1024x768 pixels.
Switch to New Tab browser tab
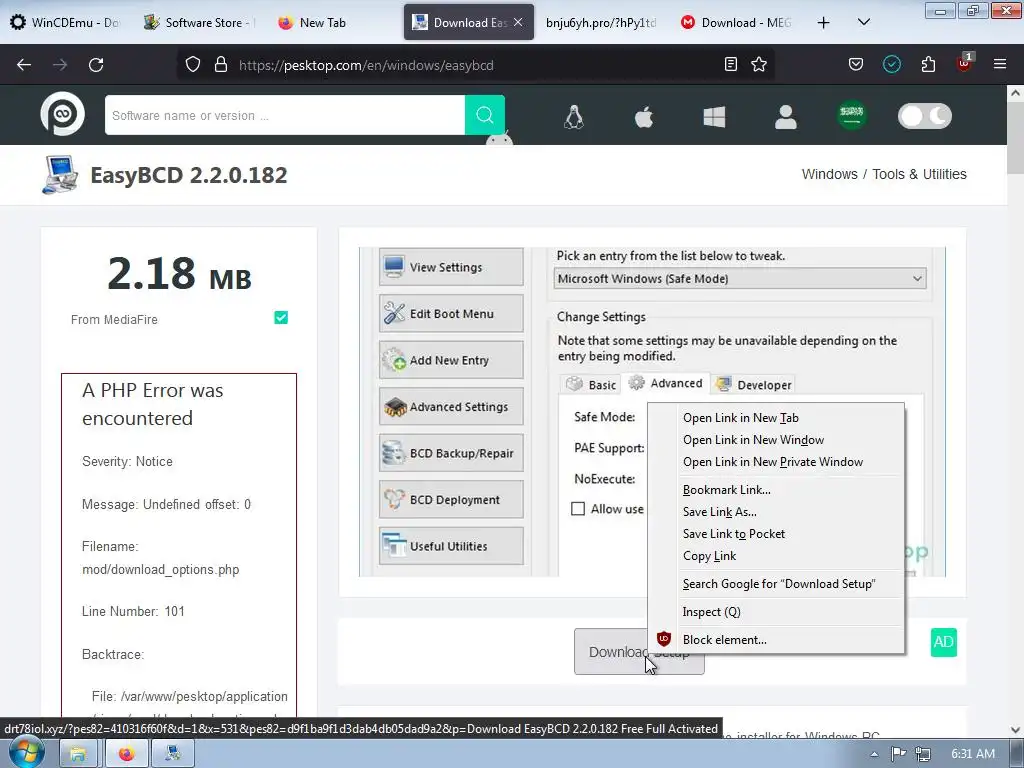[334, 22]
